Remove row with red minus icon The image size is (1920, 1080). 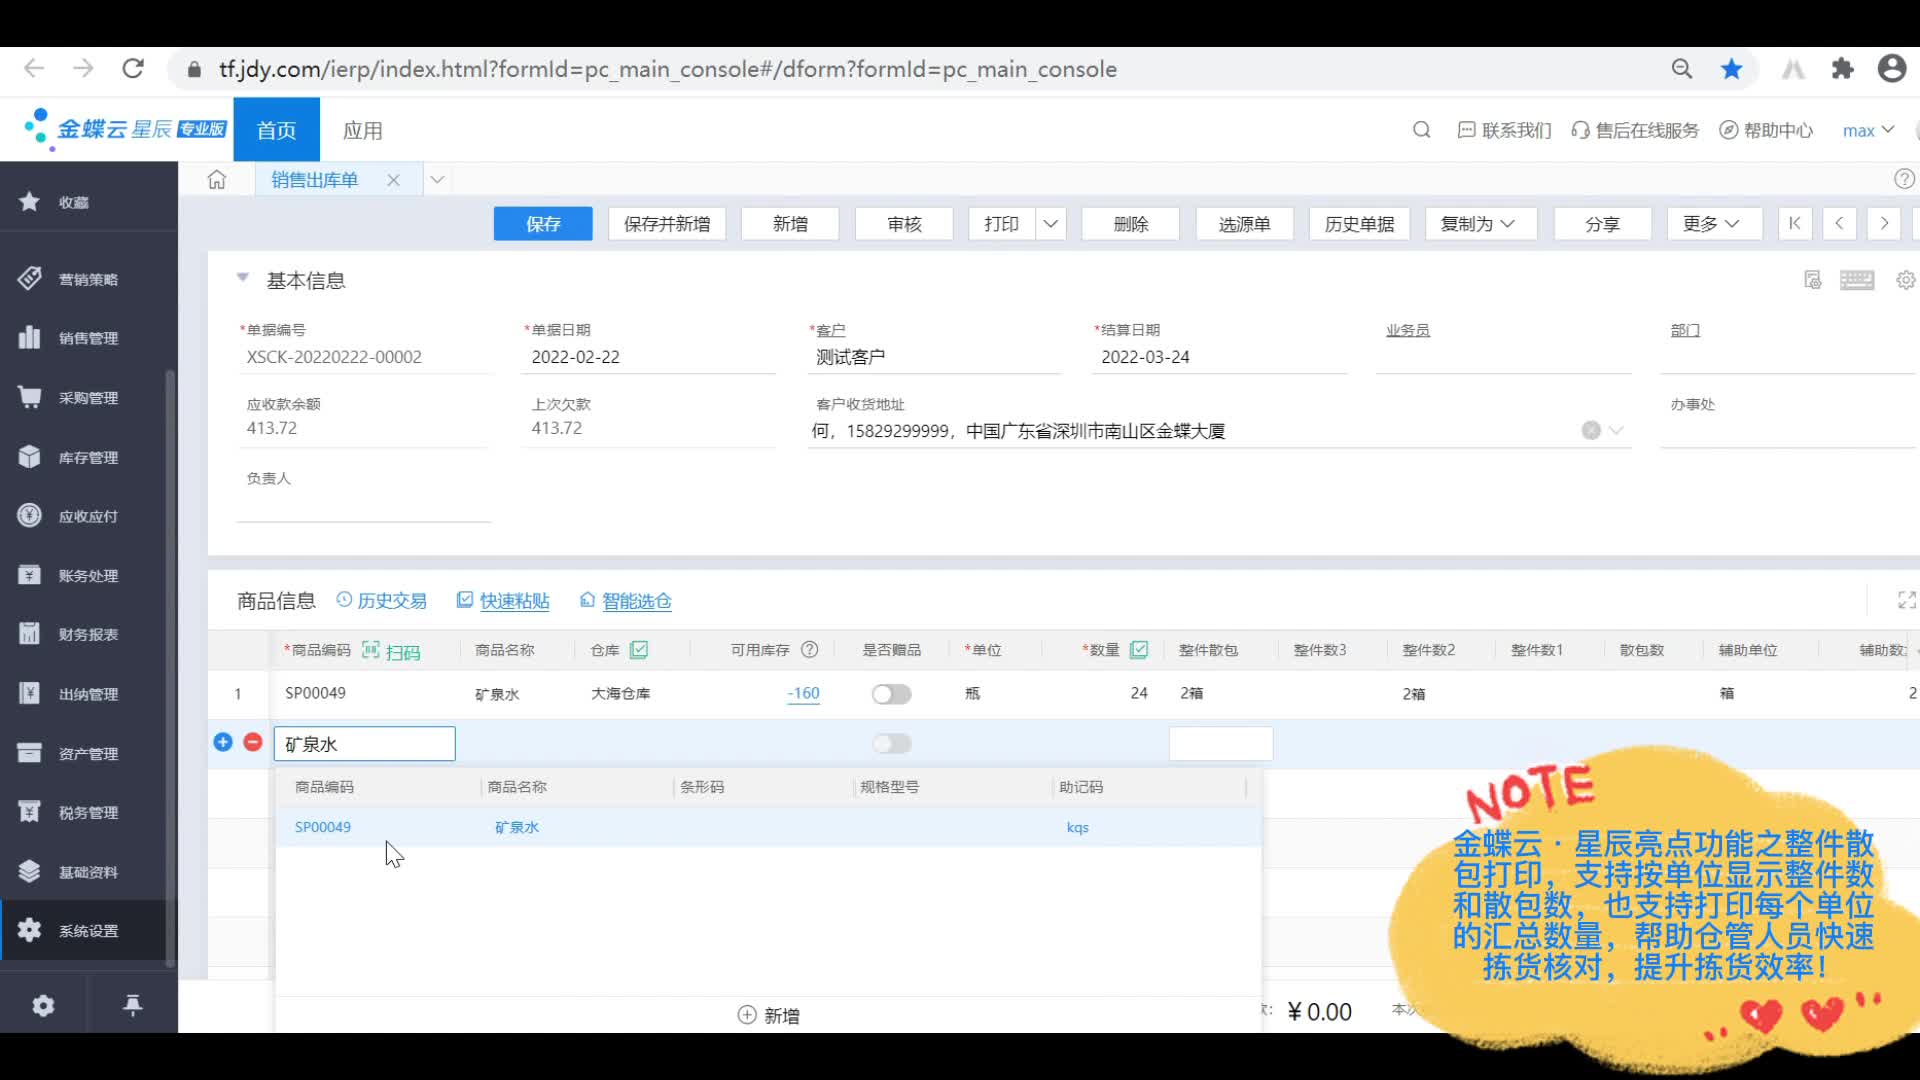tap(253, 742)
